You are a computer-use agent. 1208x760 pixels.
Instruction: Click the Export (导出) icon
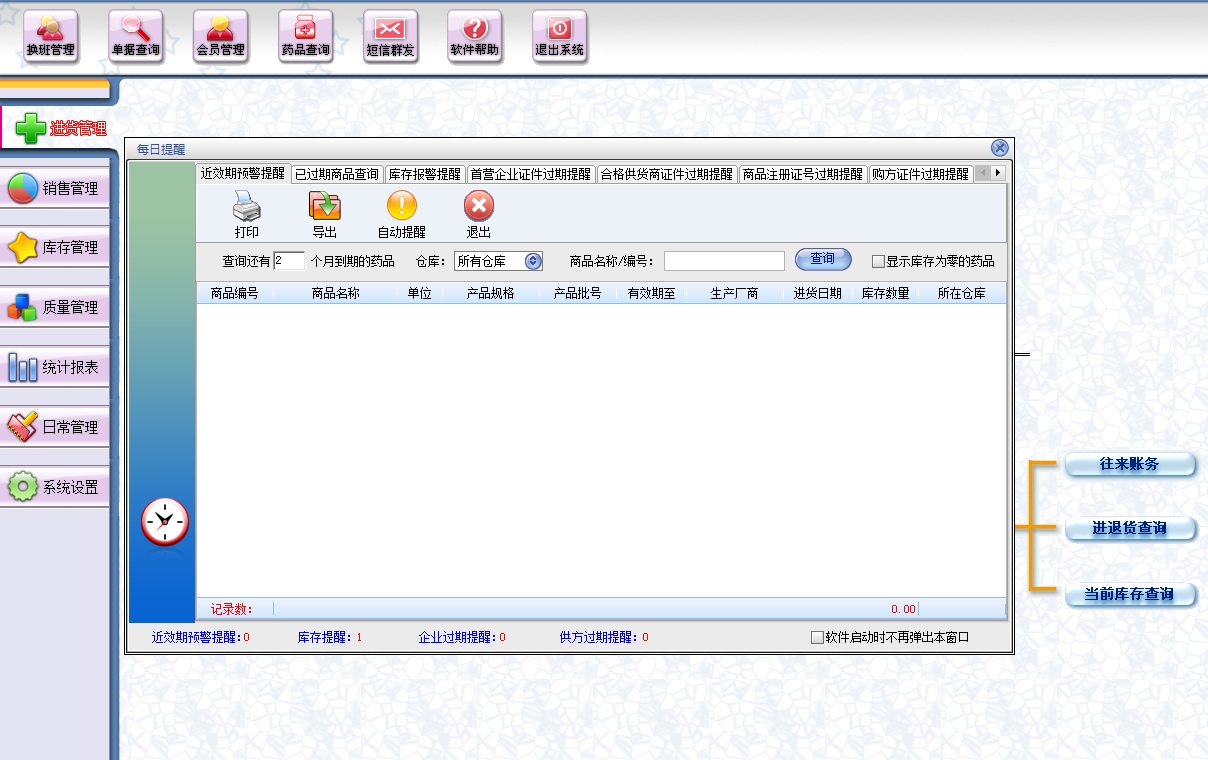(324, 208)
